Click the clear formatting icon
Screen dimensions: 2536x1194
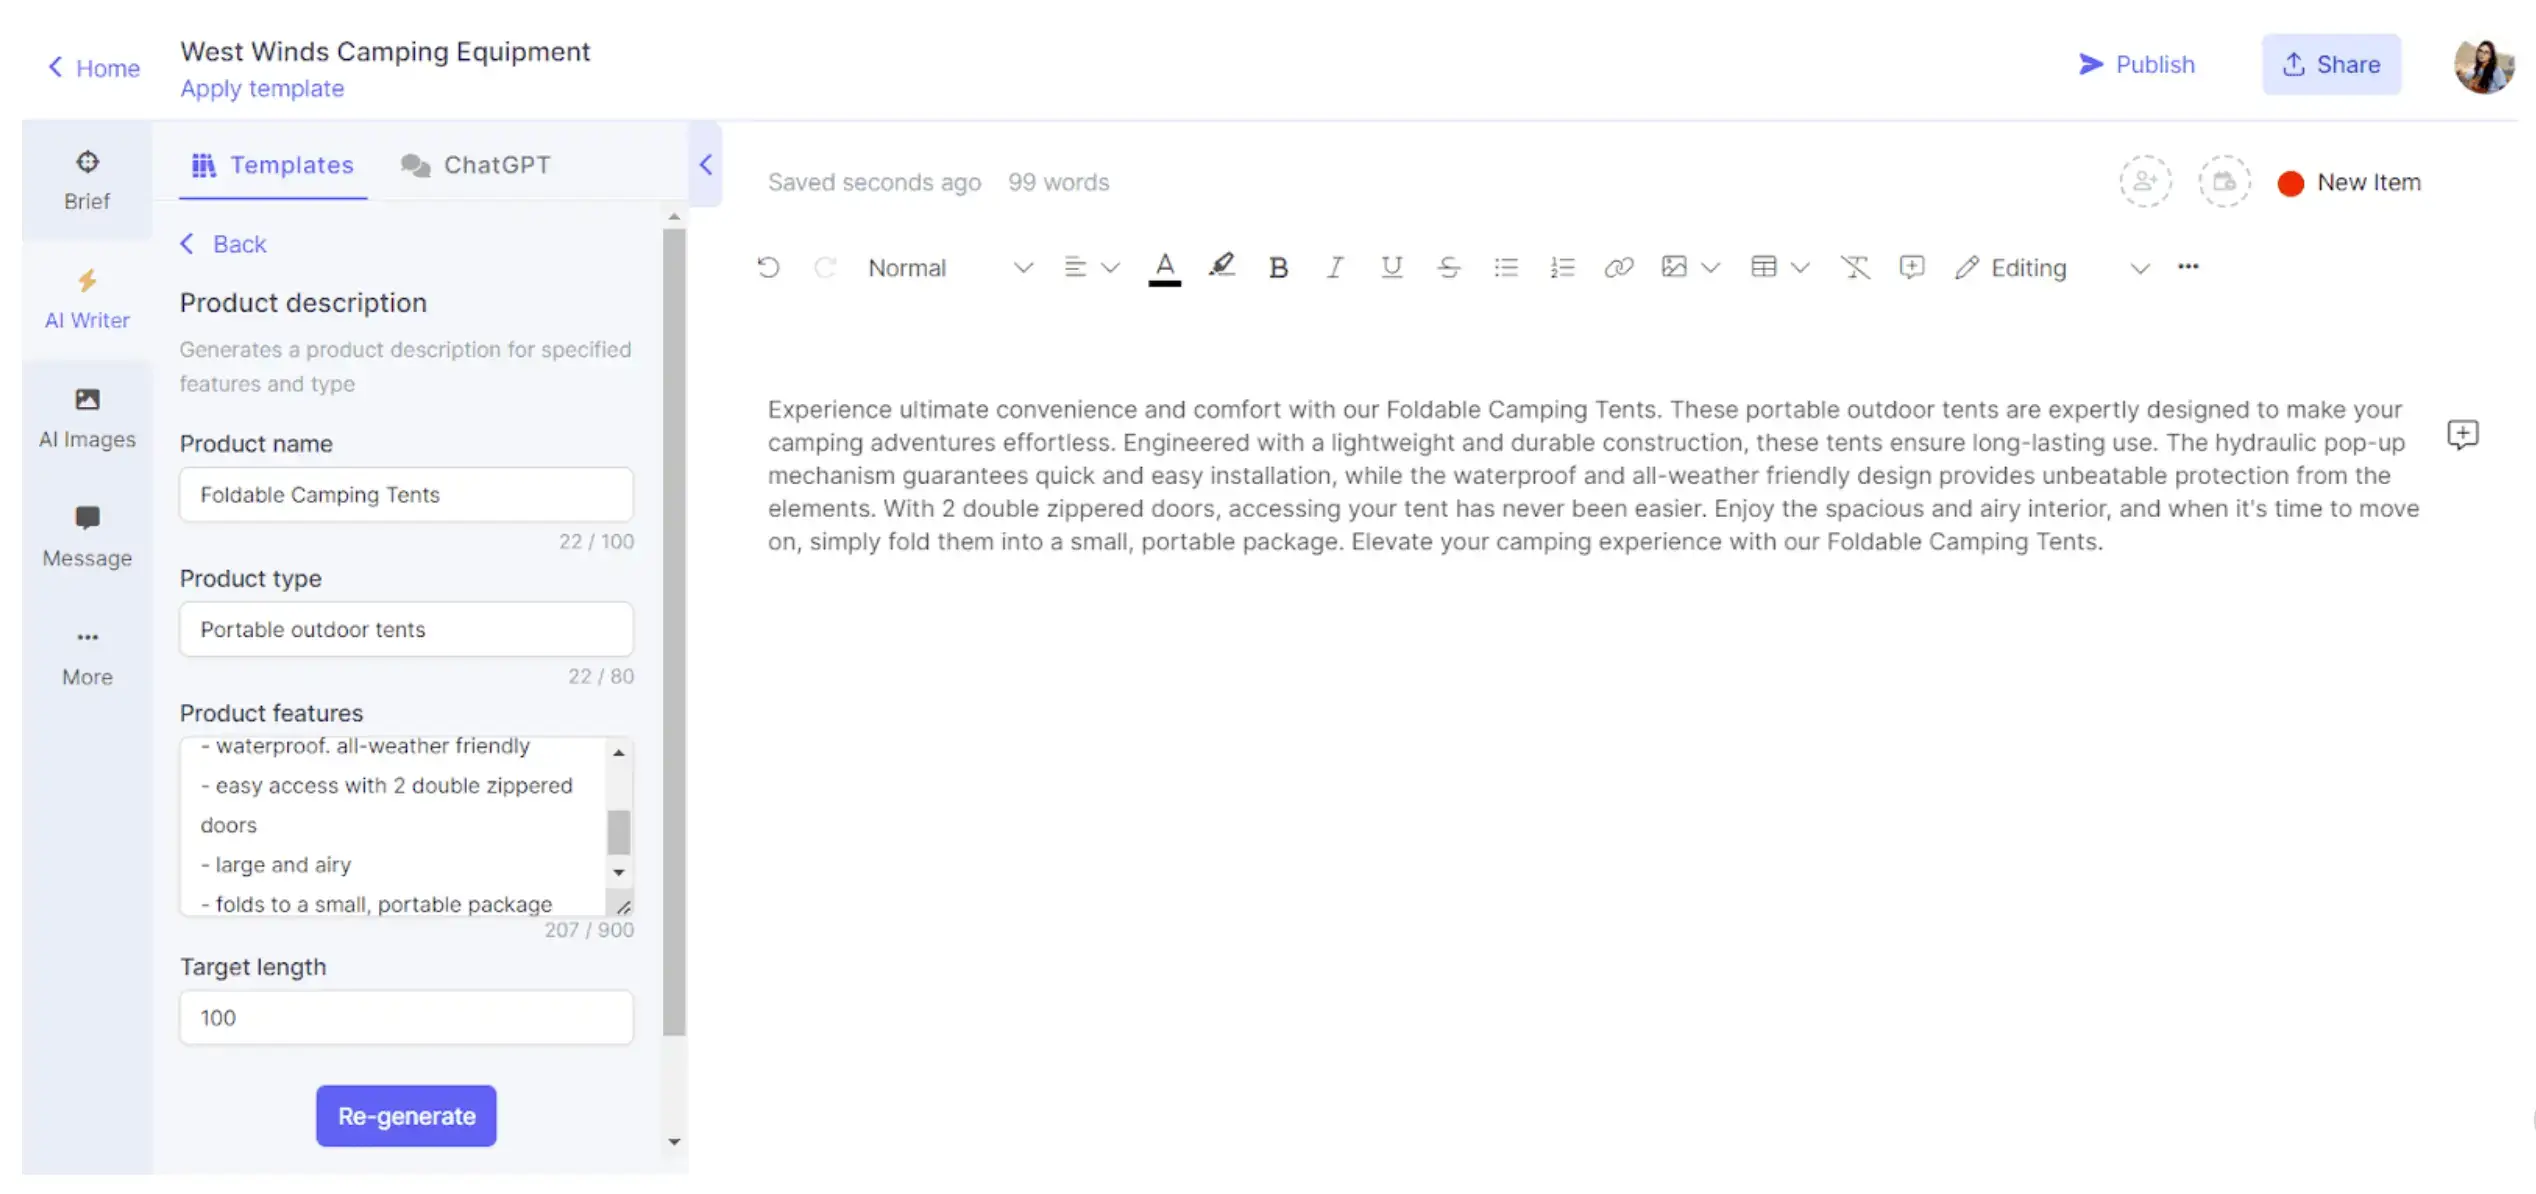click(1855, 267)
